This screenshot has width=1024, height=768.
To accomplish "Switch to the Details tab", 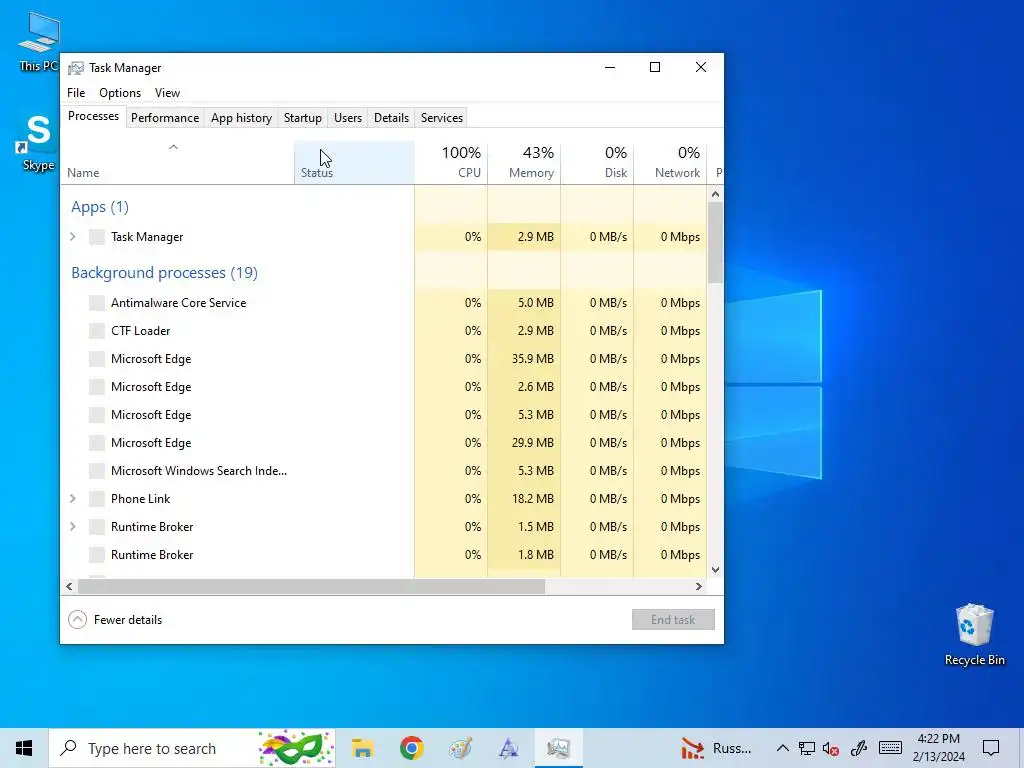I will 392,118.
